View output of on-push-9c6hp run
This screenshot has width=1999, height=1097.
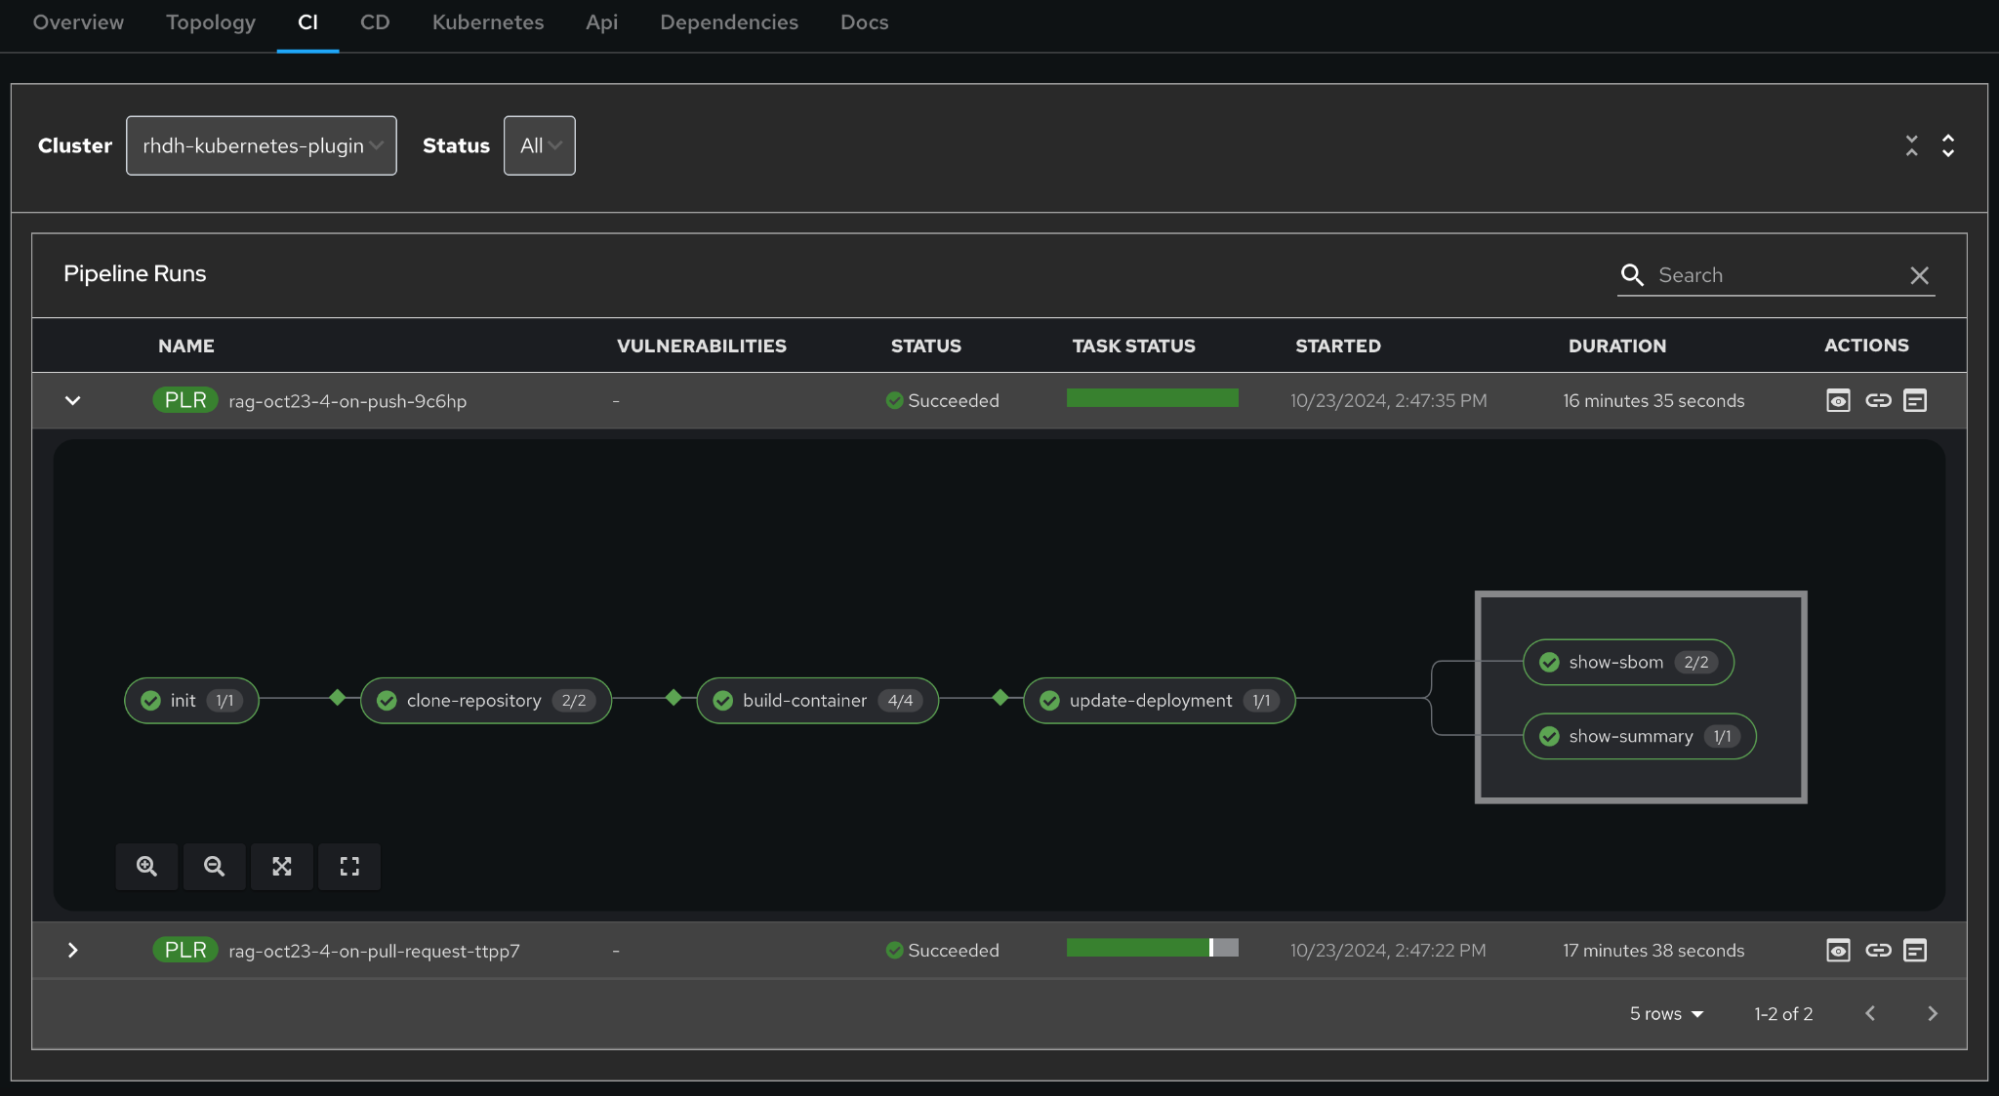point(1838,401)
